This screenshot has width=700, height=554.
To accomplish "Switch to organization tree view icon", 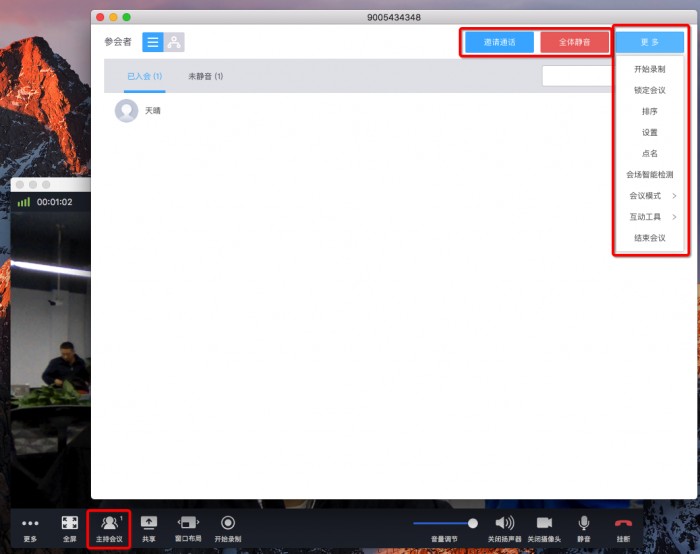I will [x=174, y=42].
